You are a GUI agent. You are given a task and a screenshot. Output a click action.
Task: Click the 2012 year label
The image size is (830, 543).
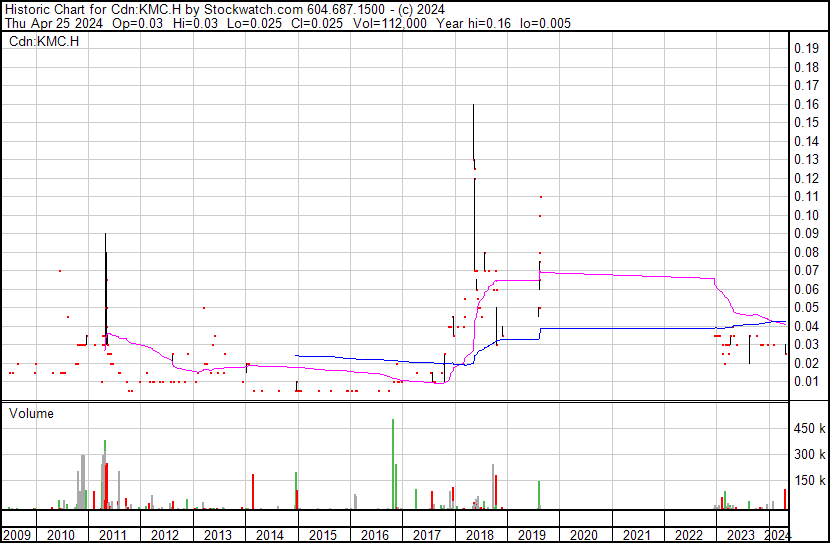pyautogui.click(x=165, y=535)
